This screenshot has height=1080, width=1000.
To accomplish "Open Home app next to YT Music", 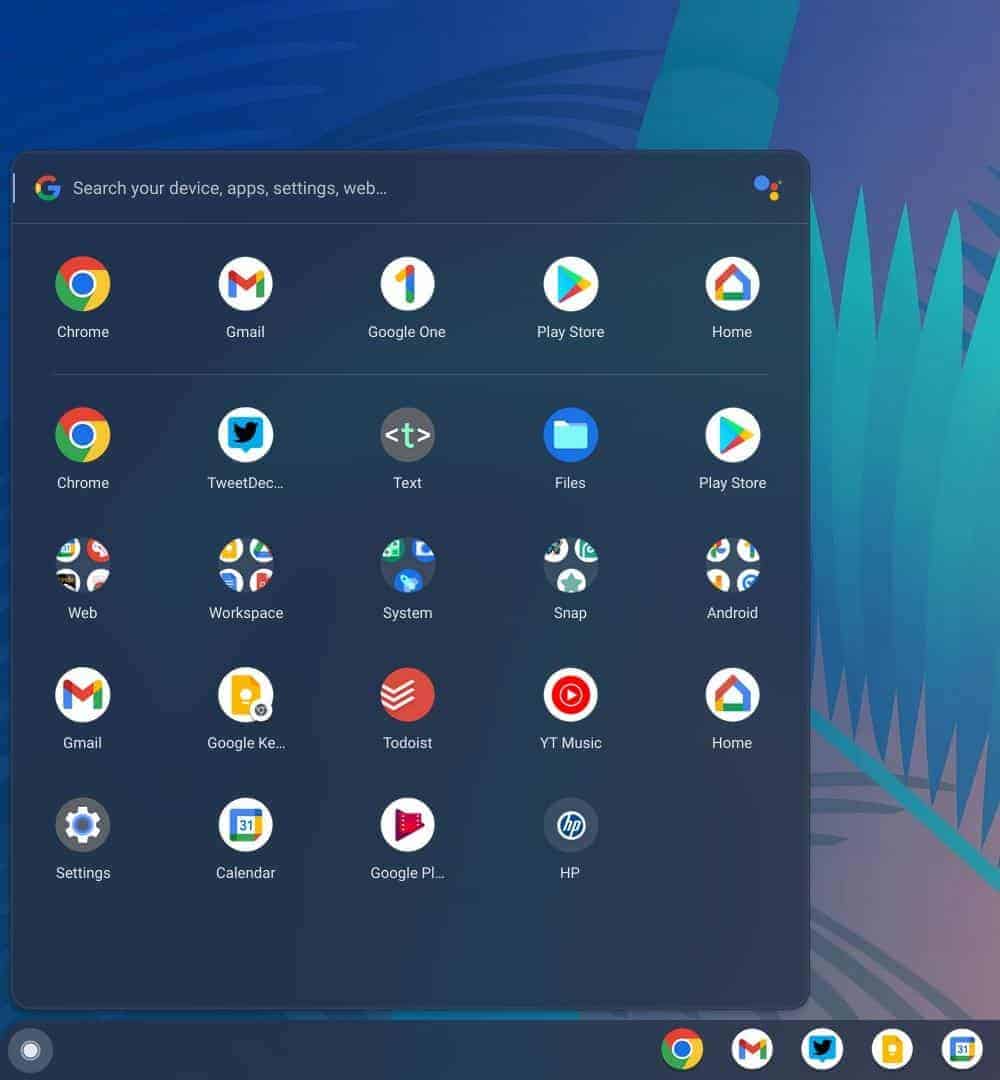I will coord(732,694).
